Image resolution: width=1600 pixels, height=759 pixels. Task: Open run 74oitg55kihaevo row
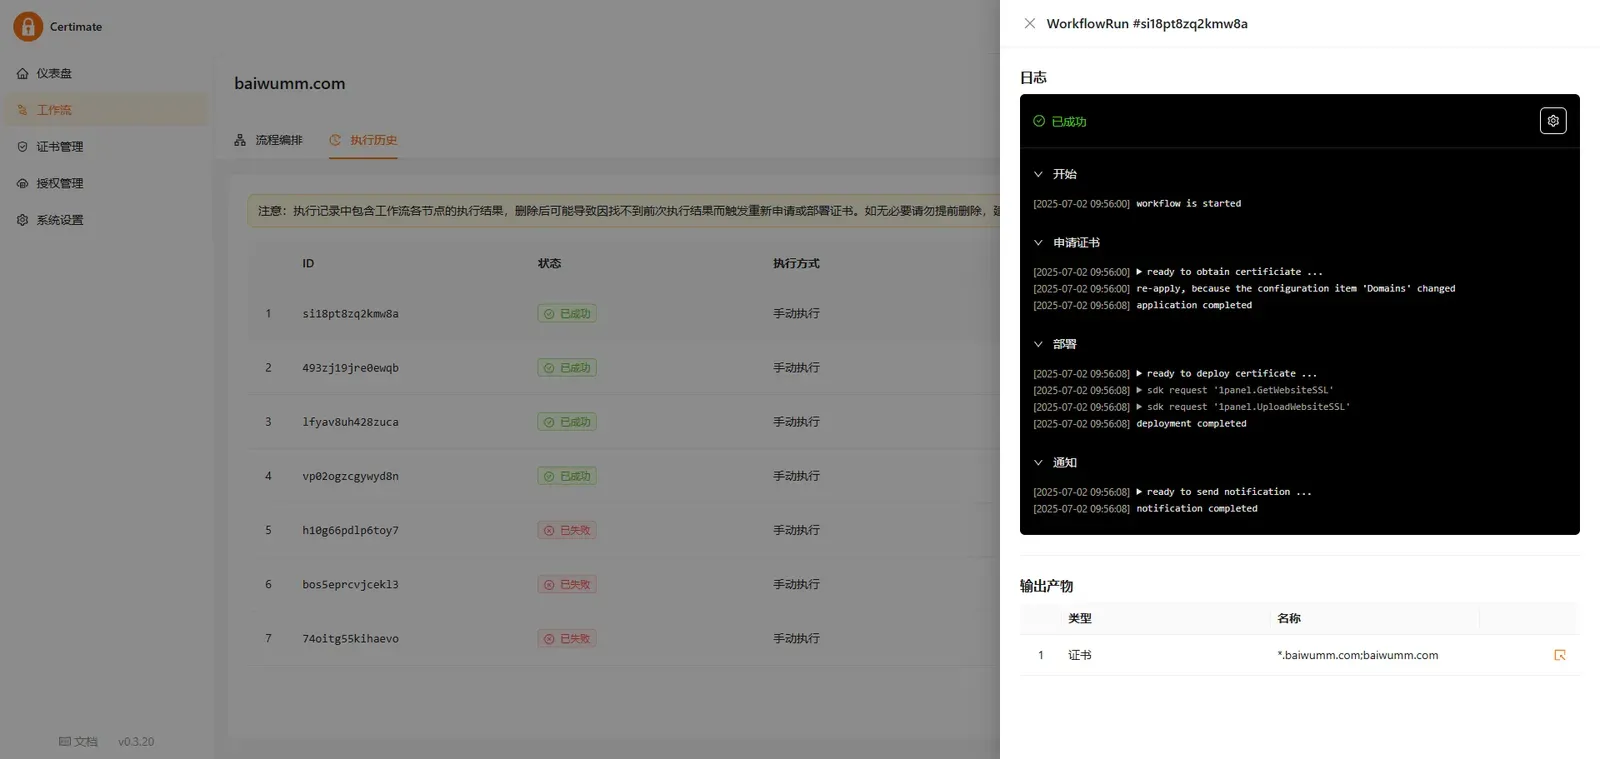[614, 638]
